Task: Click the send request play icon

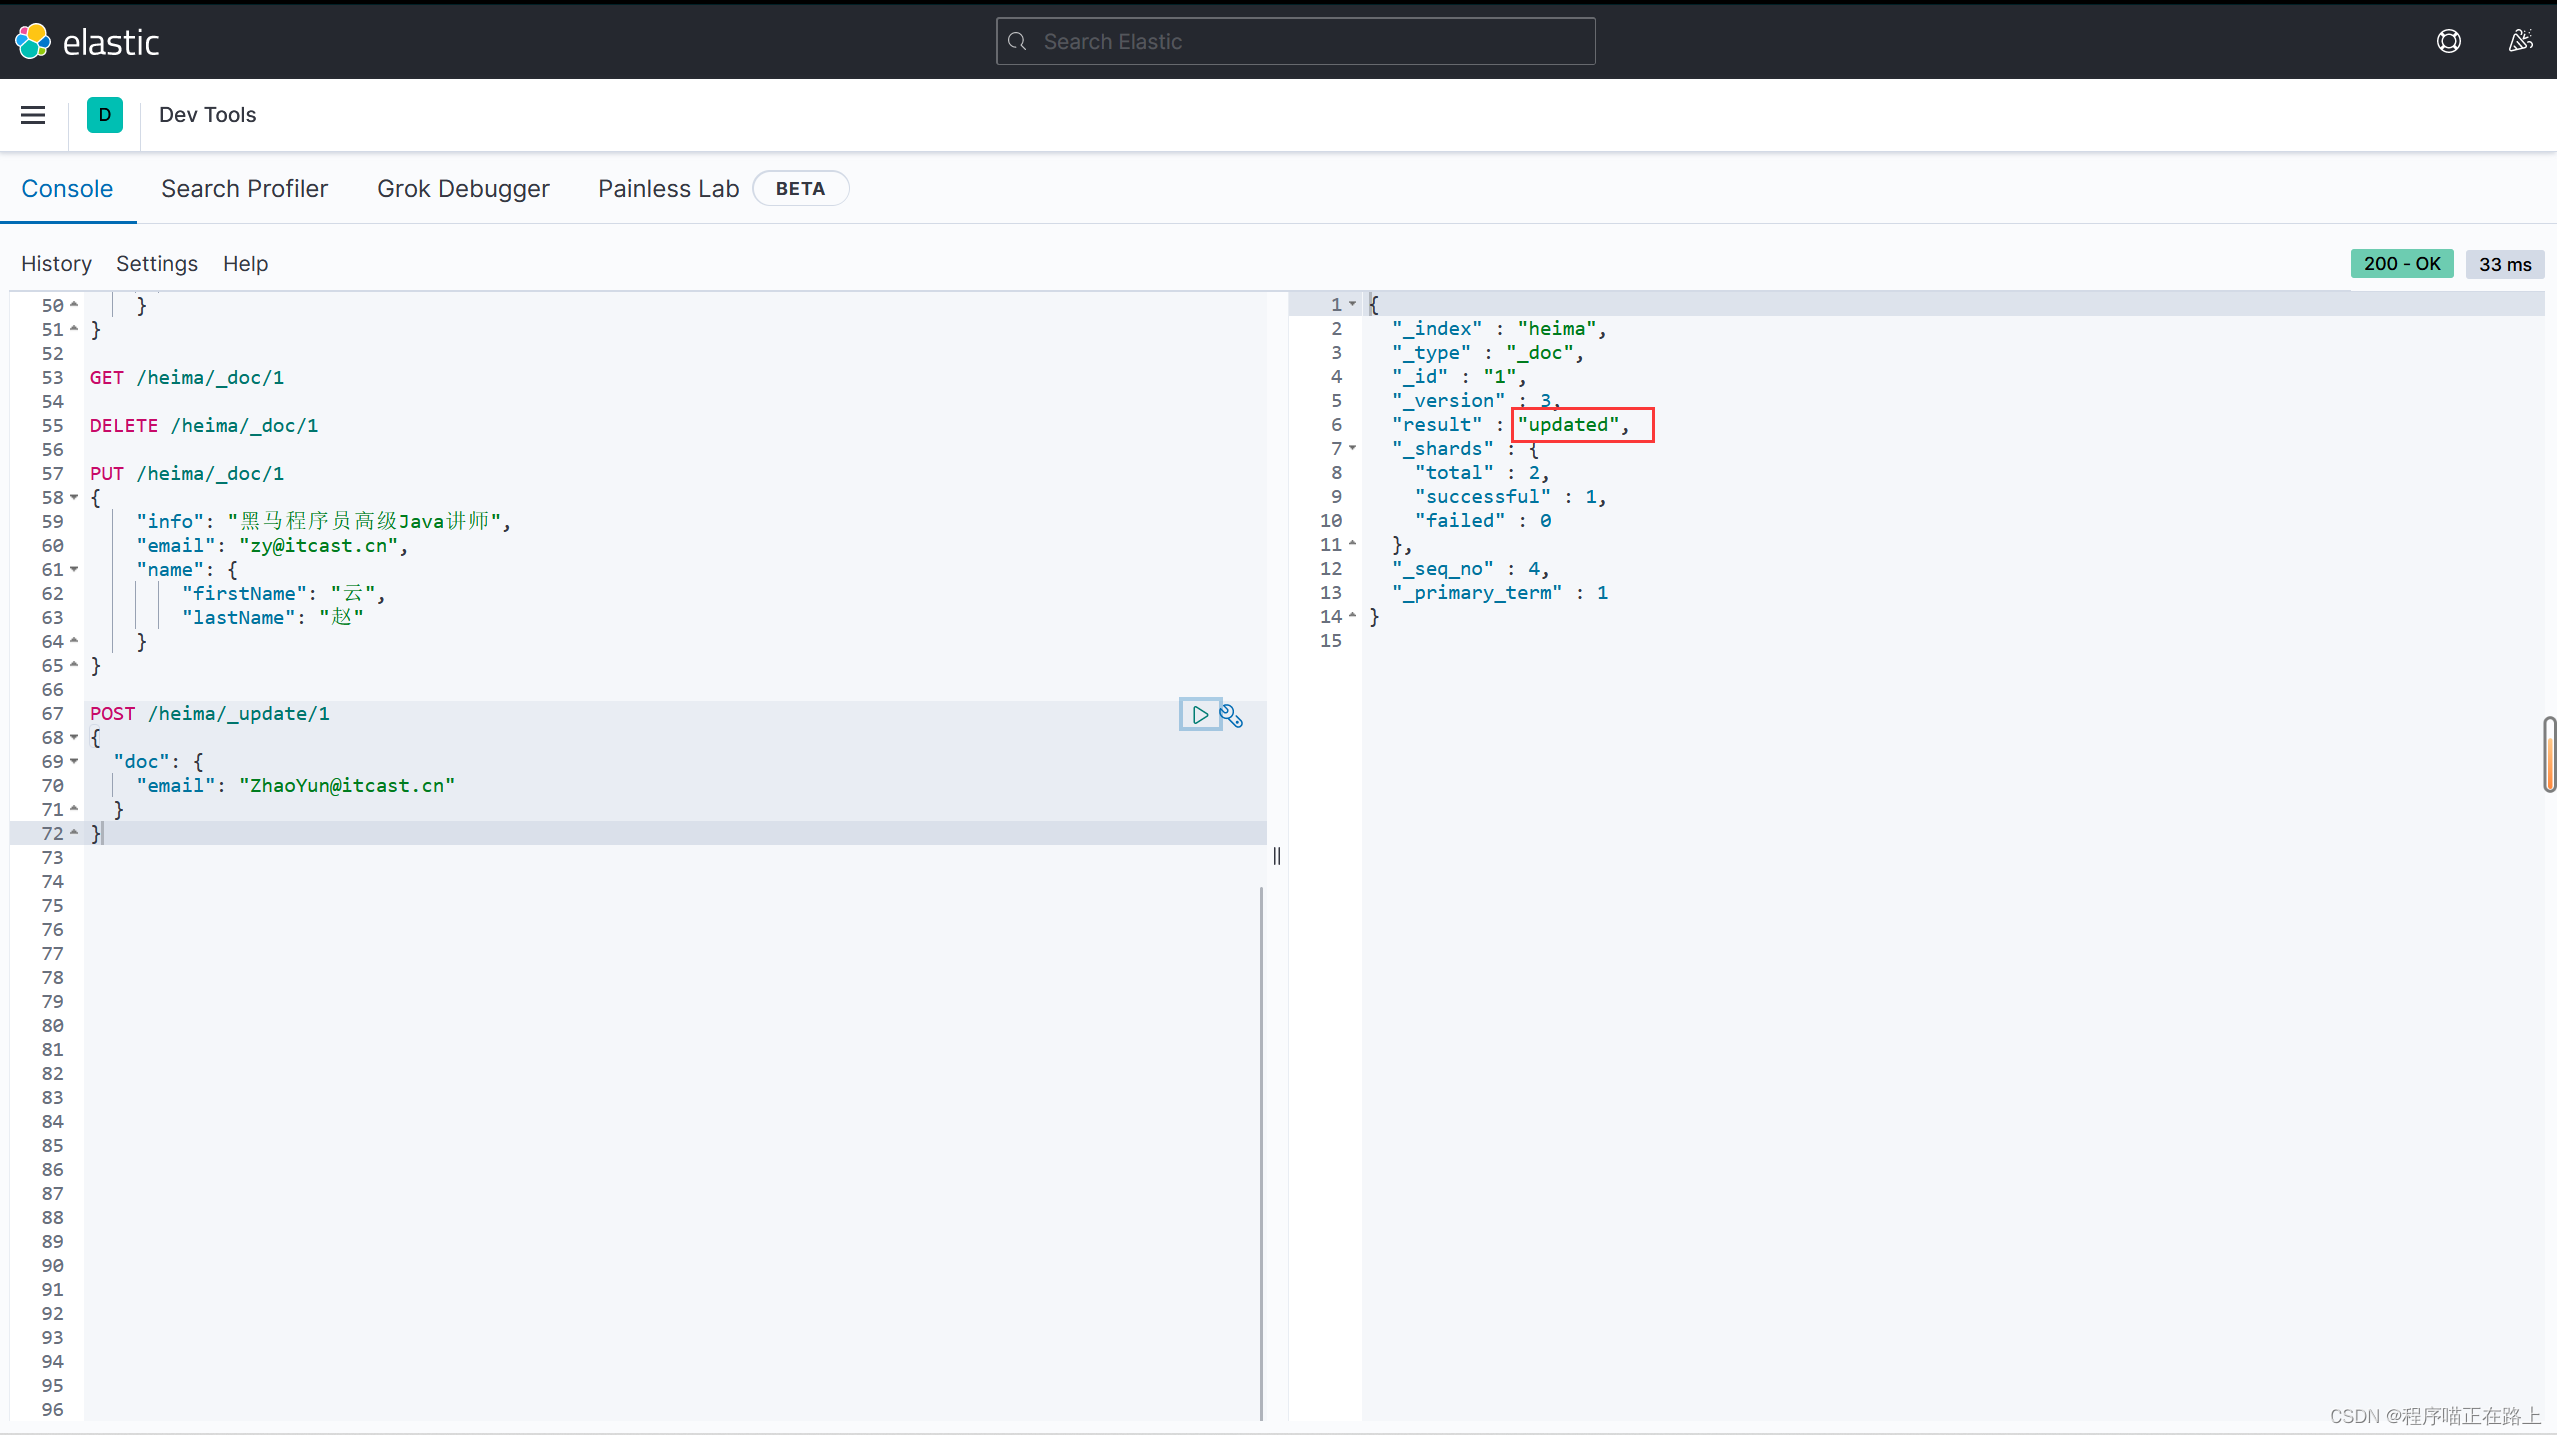Action: coord(1199,714)
